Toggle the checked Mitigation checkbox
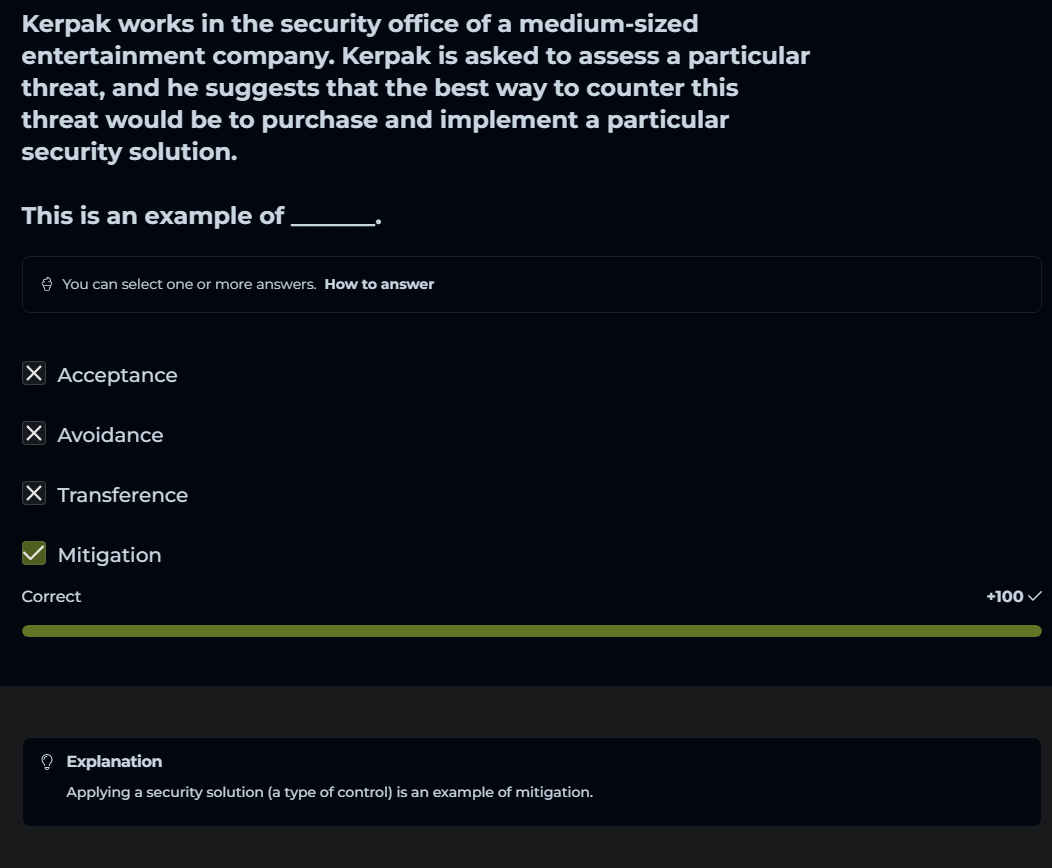Viewport: 1052px width, 868px height. coord(34,554)
